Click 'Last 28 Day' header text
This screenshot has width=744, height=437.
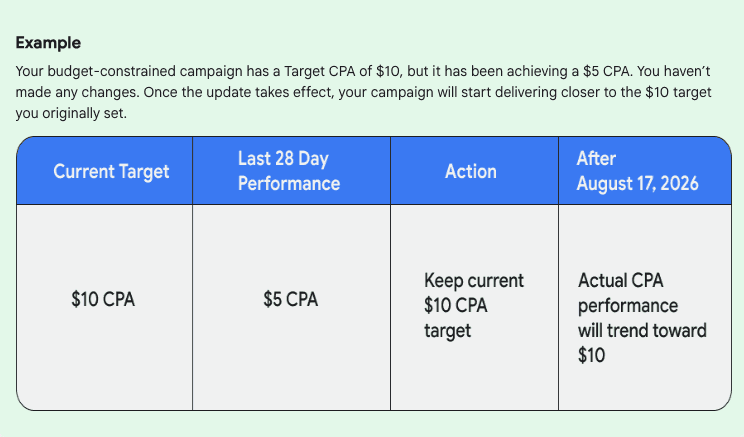[x=283, y=158]
